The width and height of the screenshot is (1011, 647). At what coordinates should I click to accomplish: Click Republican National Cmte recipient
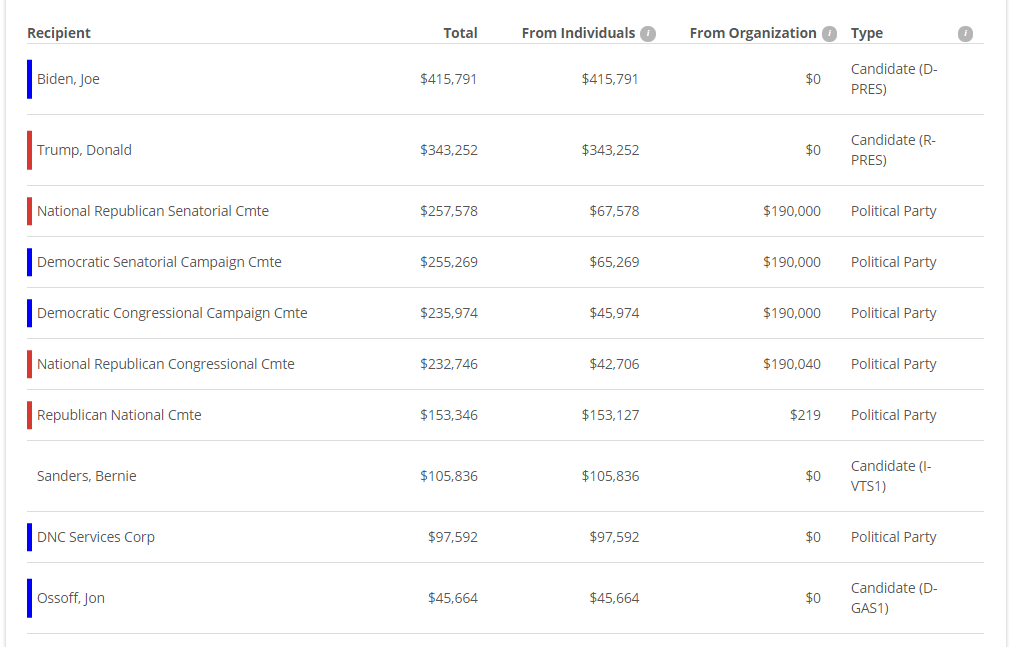119,415
